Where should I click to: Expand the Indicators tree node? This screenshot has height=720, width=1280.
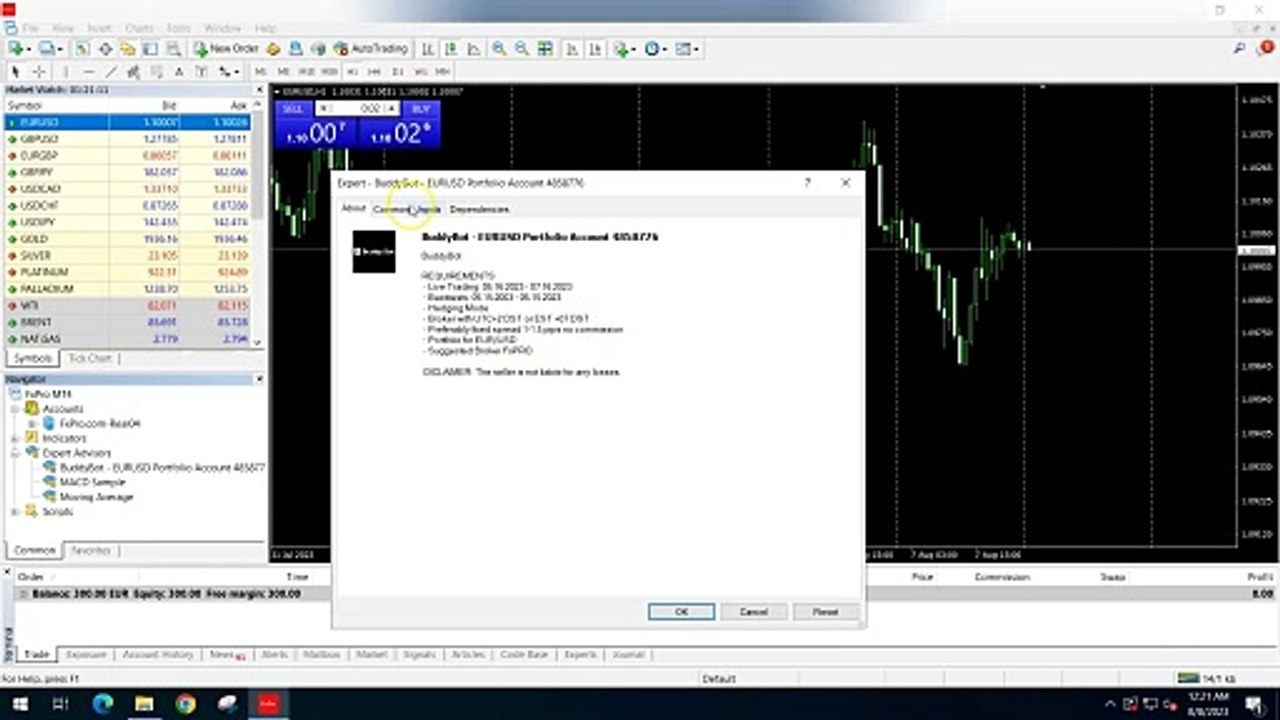click(16, 438)
